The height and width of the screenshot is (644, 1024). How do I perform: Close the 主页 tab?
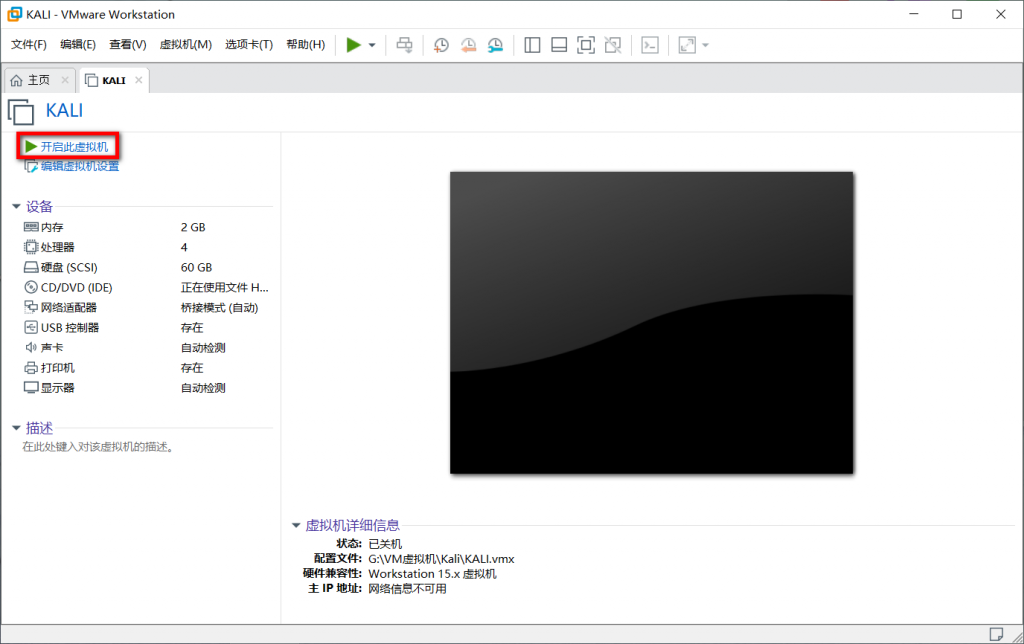point(65,80)
